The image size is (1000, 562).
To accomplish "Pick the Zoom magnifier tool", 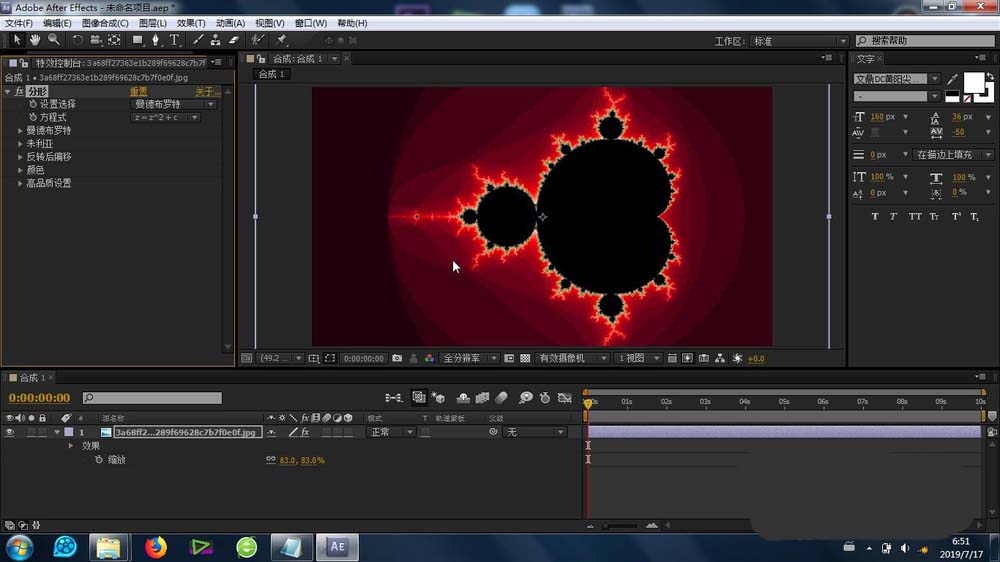I will (53, 40).
